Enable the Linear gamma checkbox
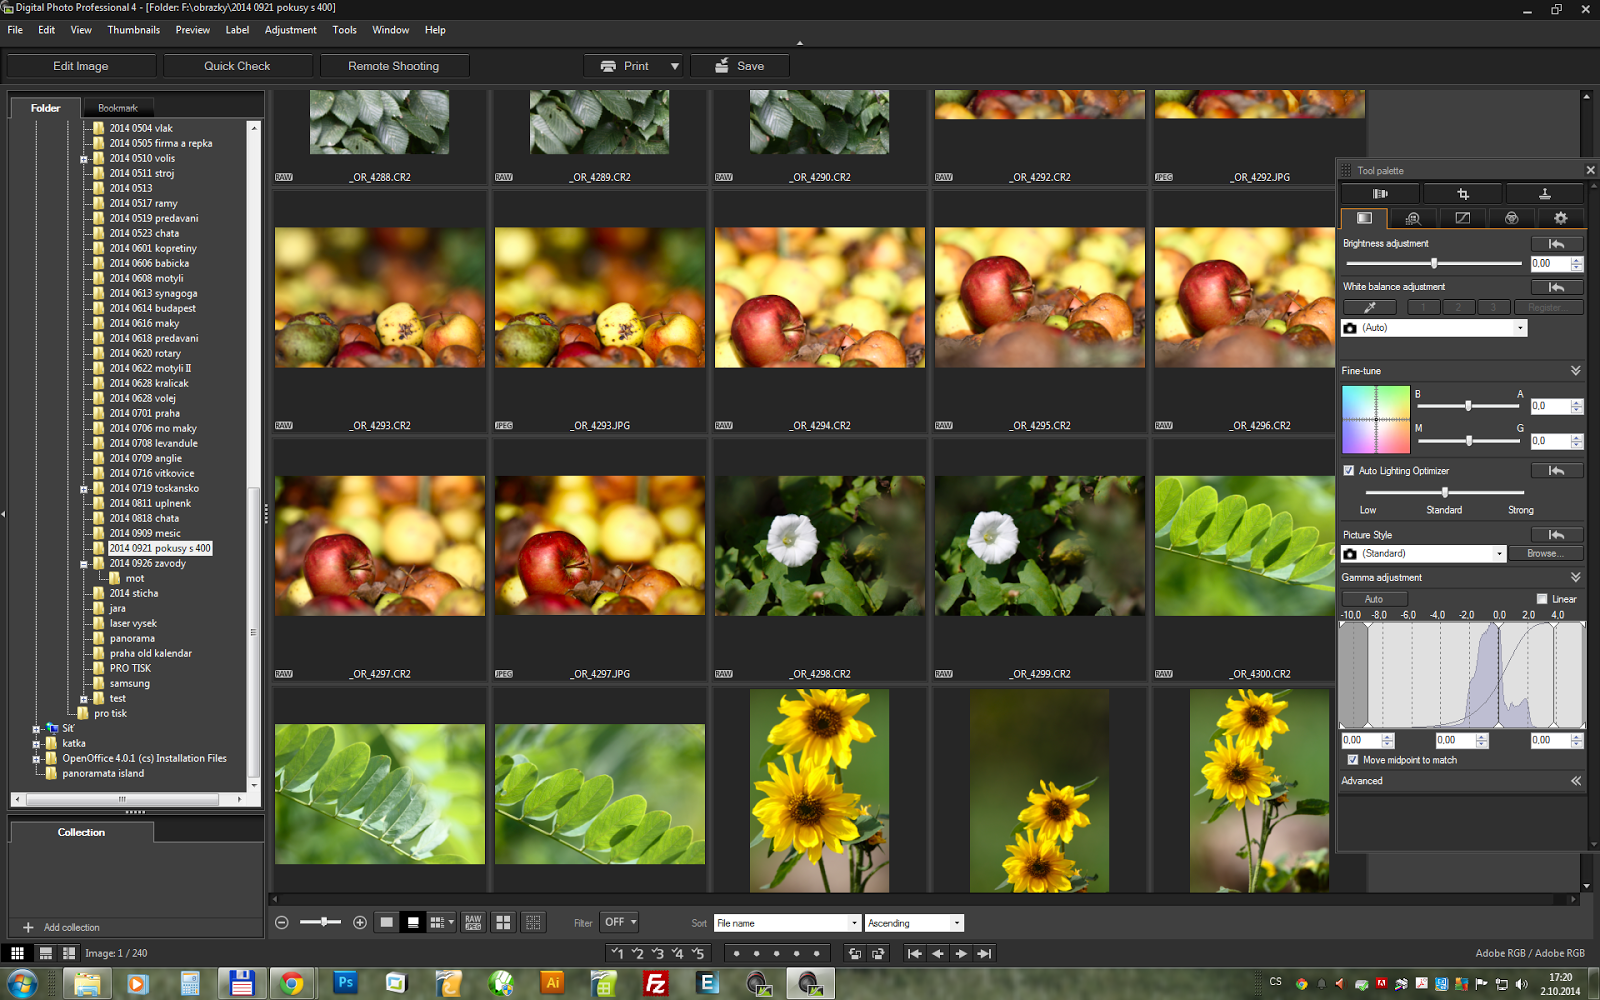Image resolution: width=1600 pixels, height=1000 pixels. coord(1541,599)
